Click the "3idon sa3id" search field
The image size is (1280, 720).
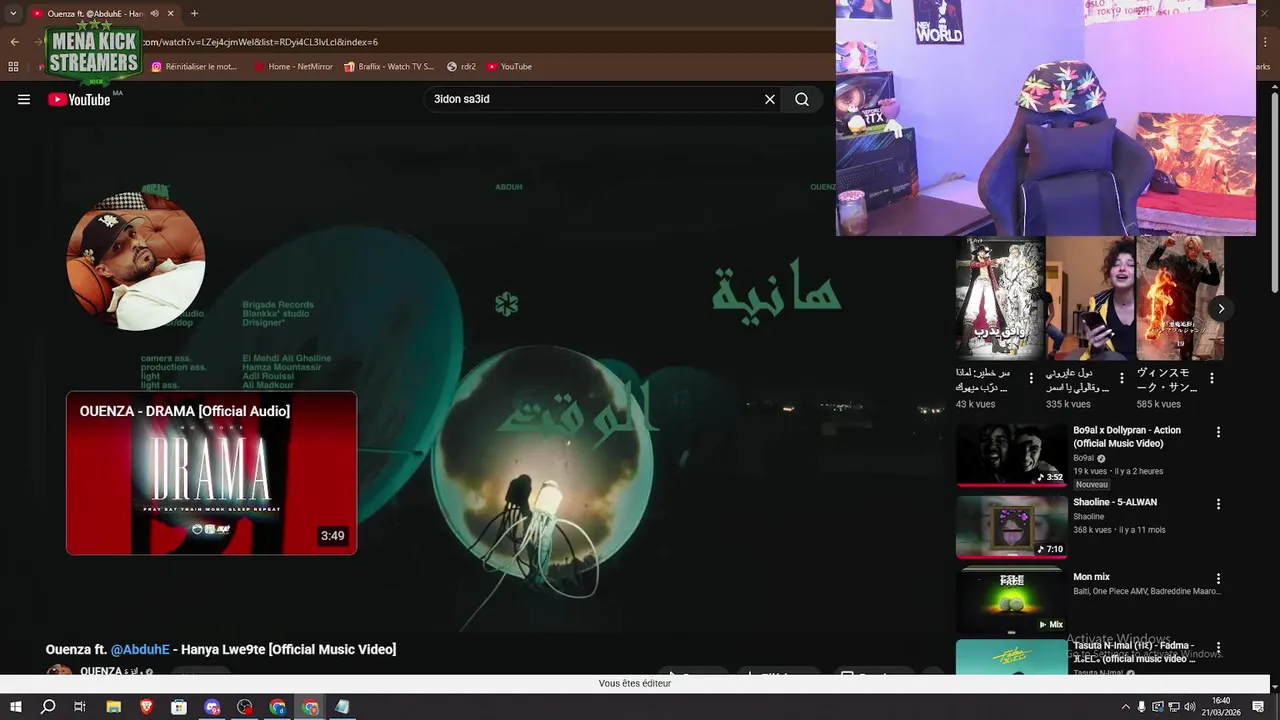tap(593, 99)
